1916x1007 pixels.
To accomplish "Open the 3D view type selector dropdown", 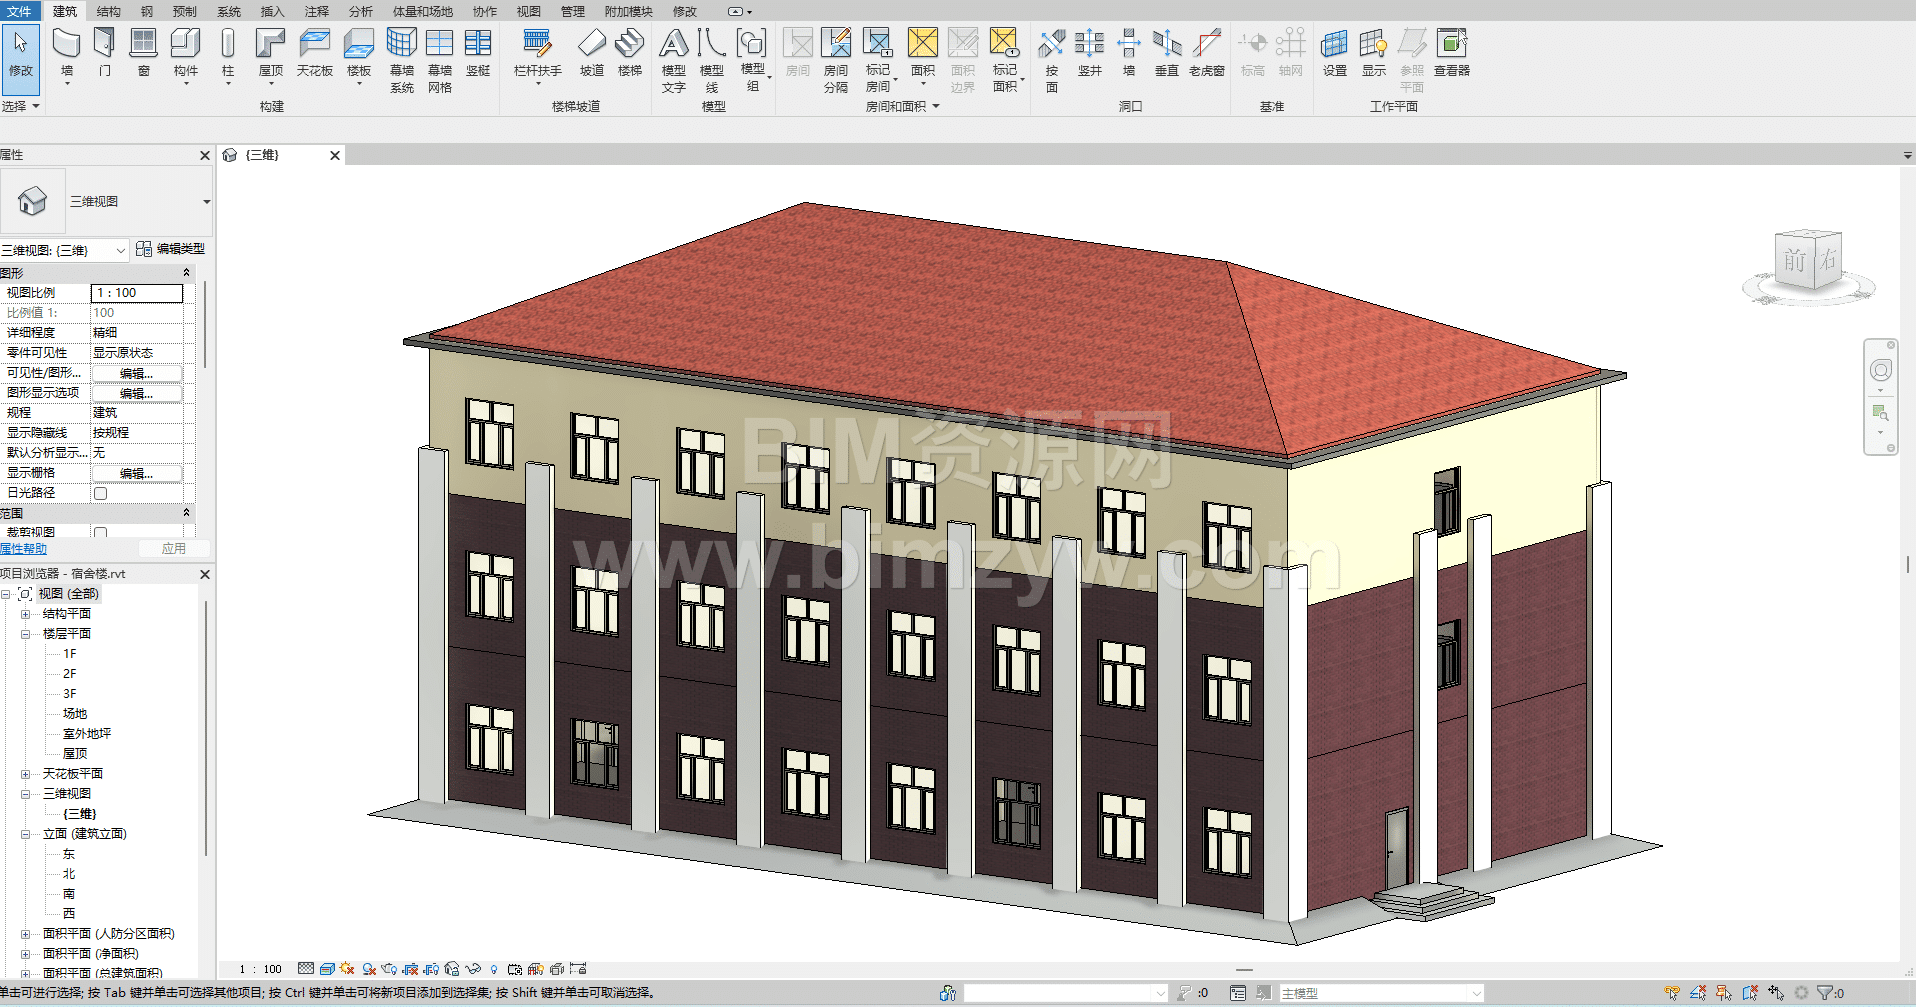I will click(x=207, y=202).
